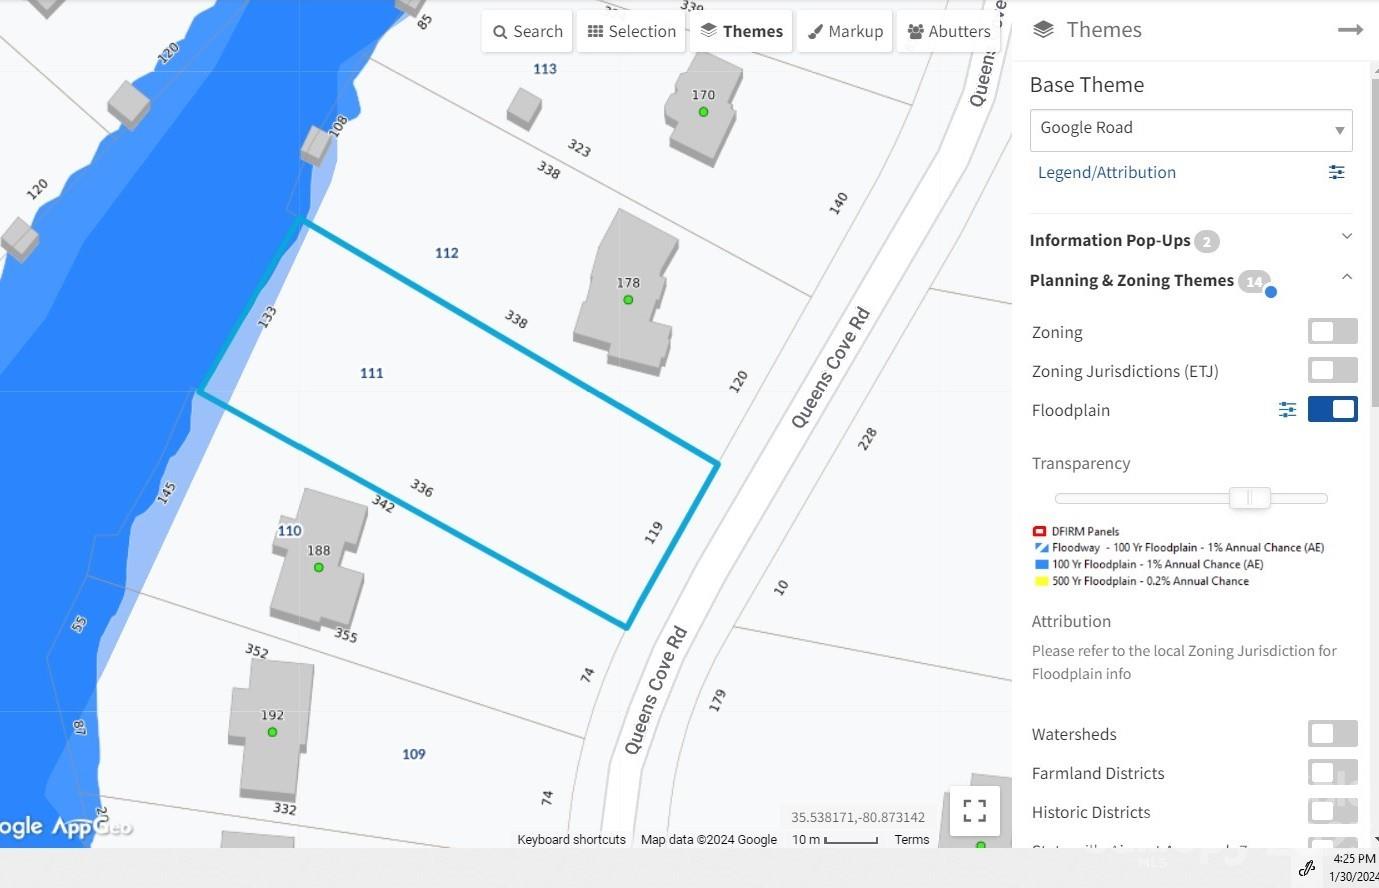This screenshot has height=888, width=1379.
Task: Turn off the Floodplain toggle
Action: [x=1332, y=409]
